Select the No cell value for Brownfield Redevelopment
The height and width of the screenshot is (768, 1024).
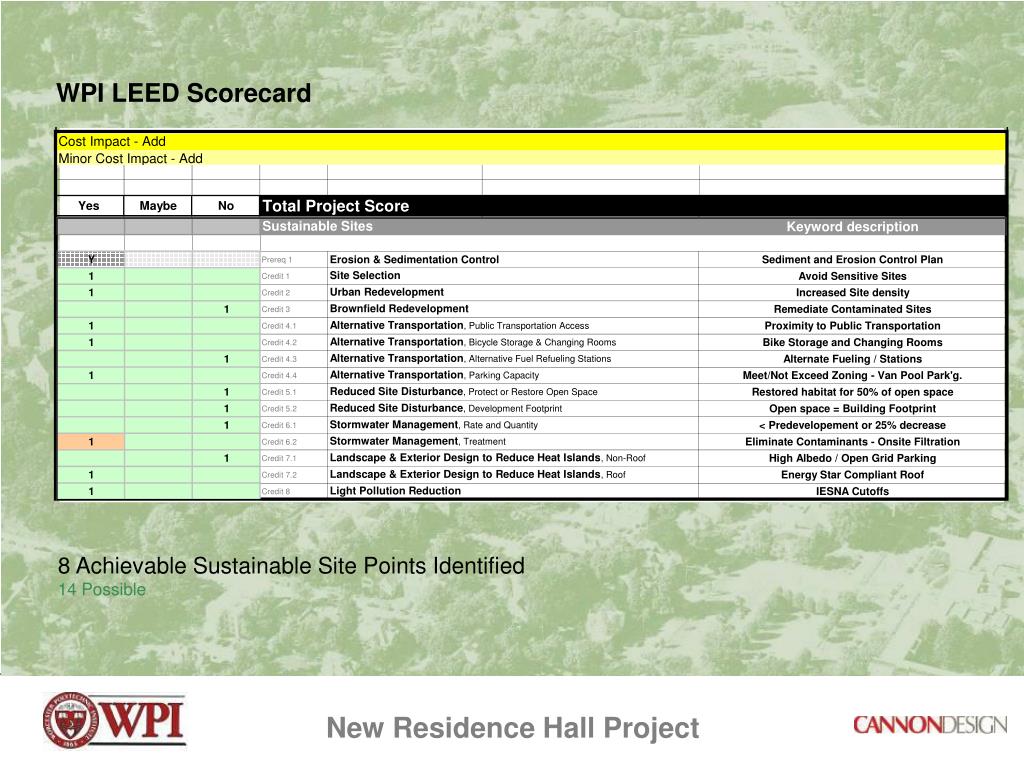[226, 309]
